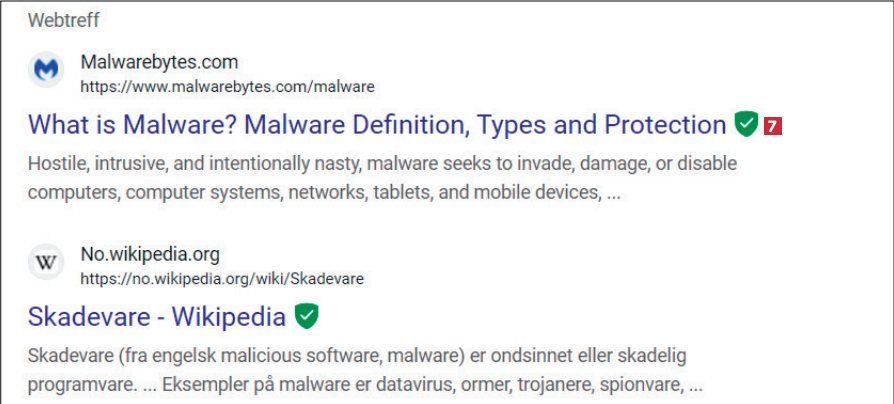Click the no.wikipedia.org/wiki/Skadevare URL
894x404 pixels.
[222, 278]
